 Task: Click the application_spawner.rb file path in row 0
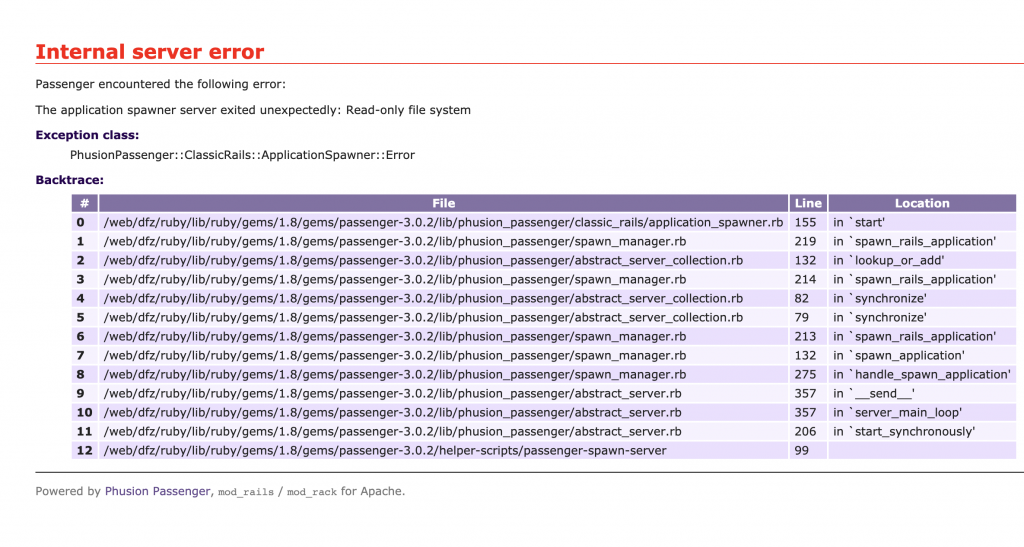tap(443, 222)
